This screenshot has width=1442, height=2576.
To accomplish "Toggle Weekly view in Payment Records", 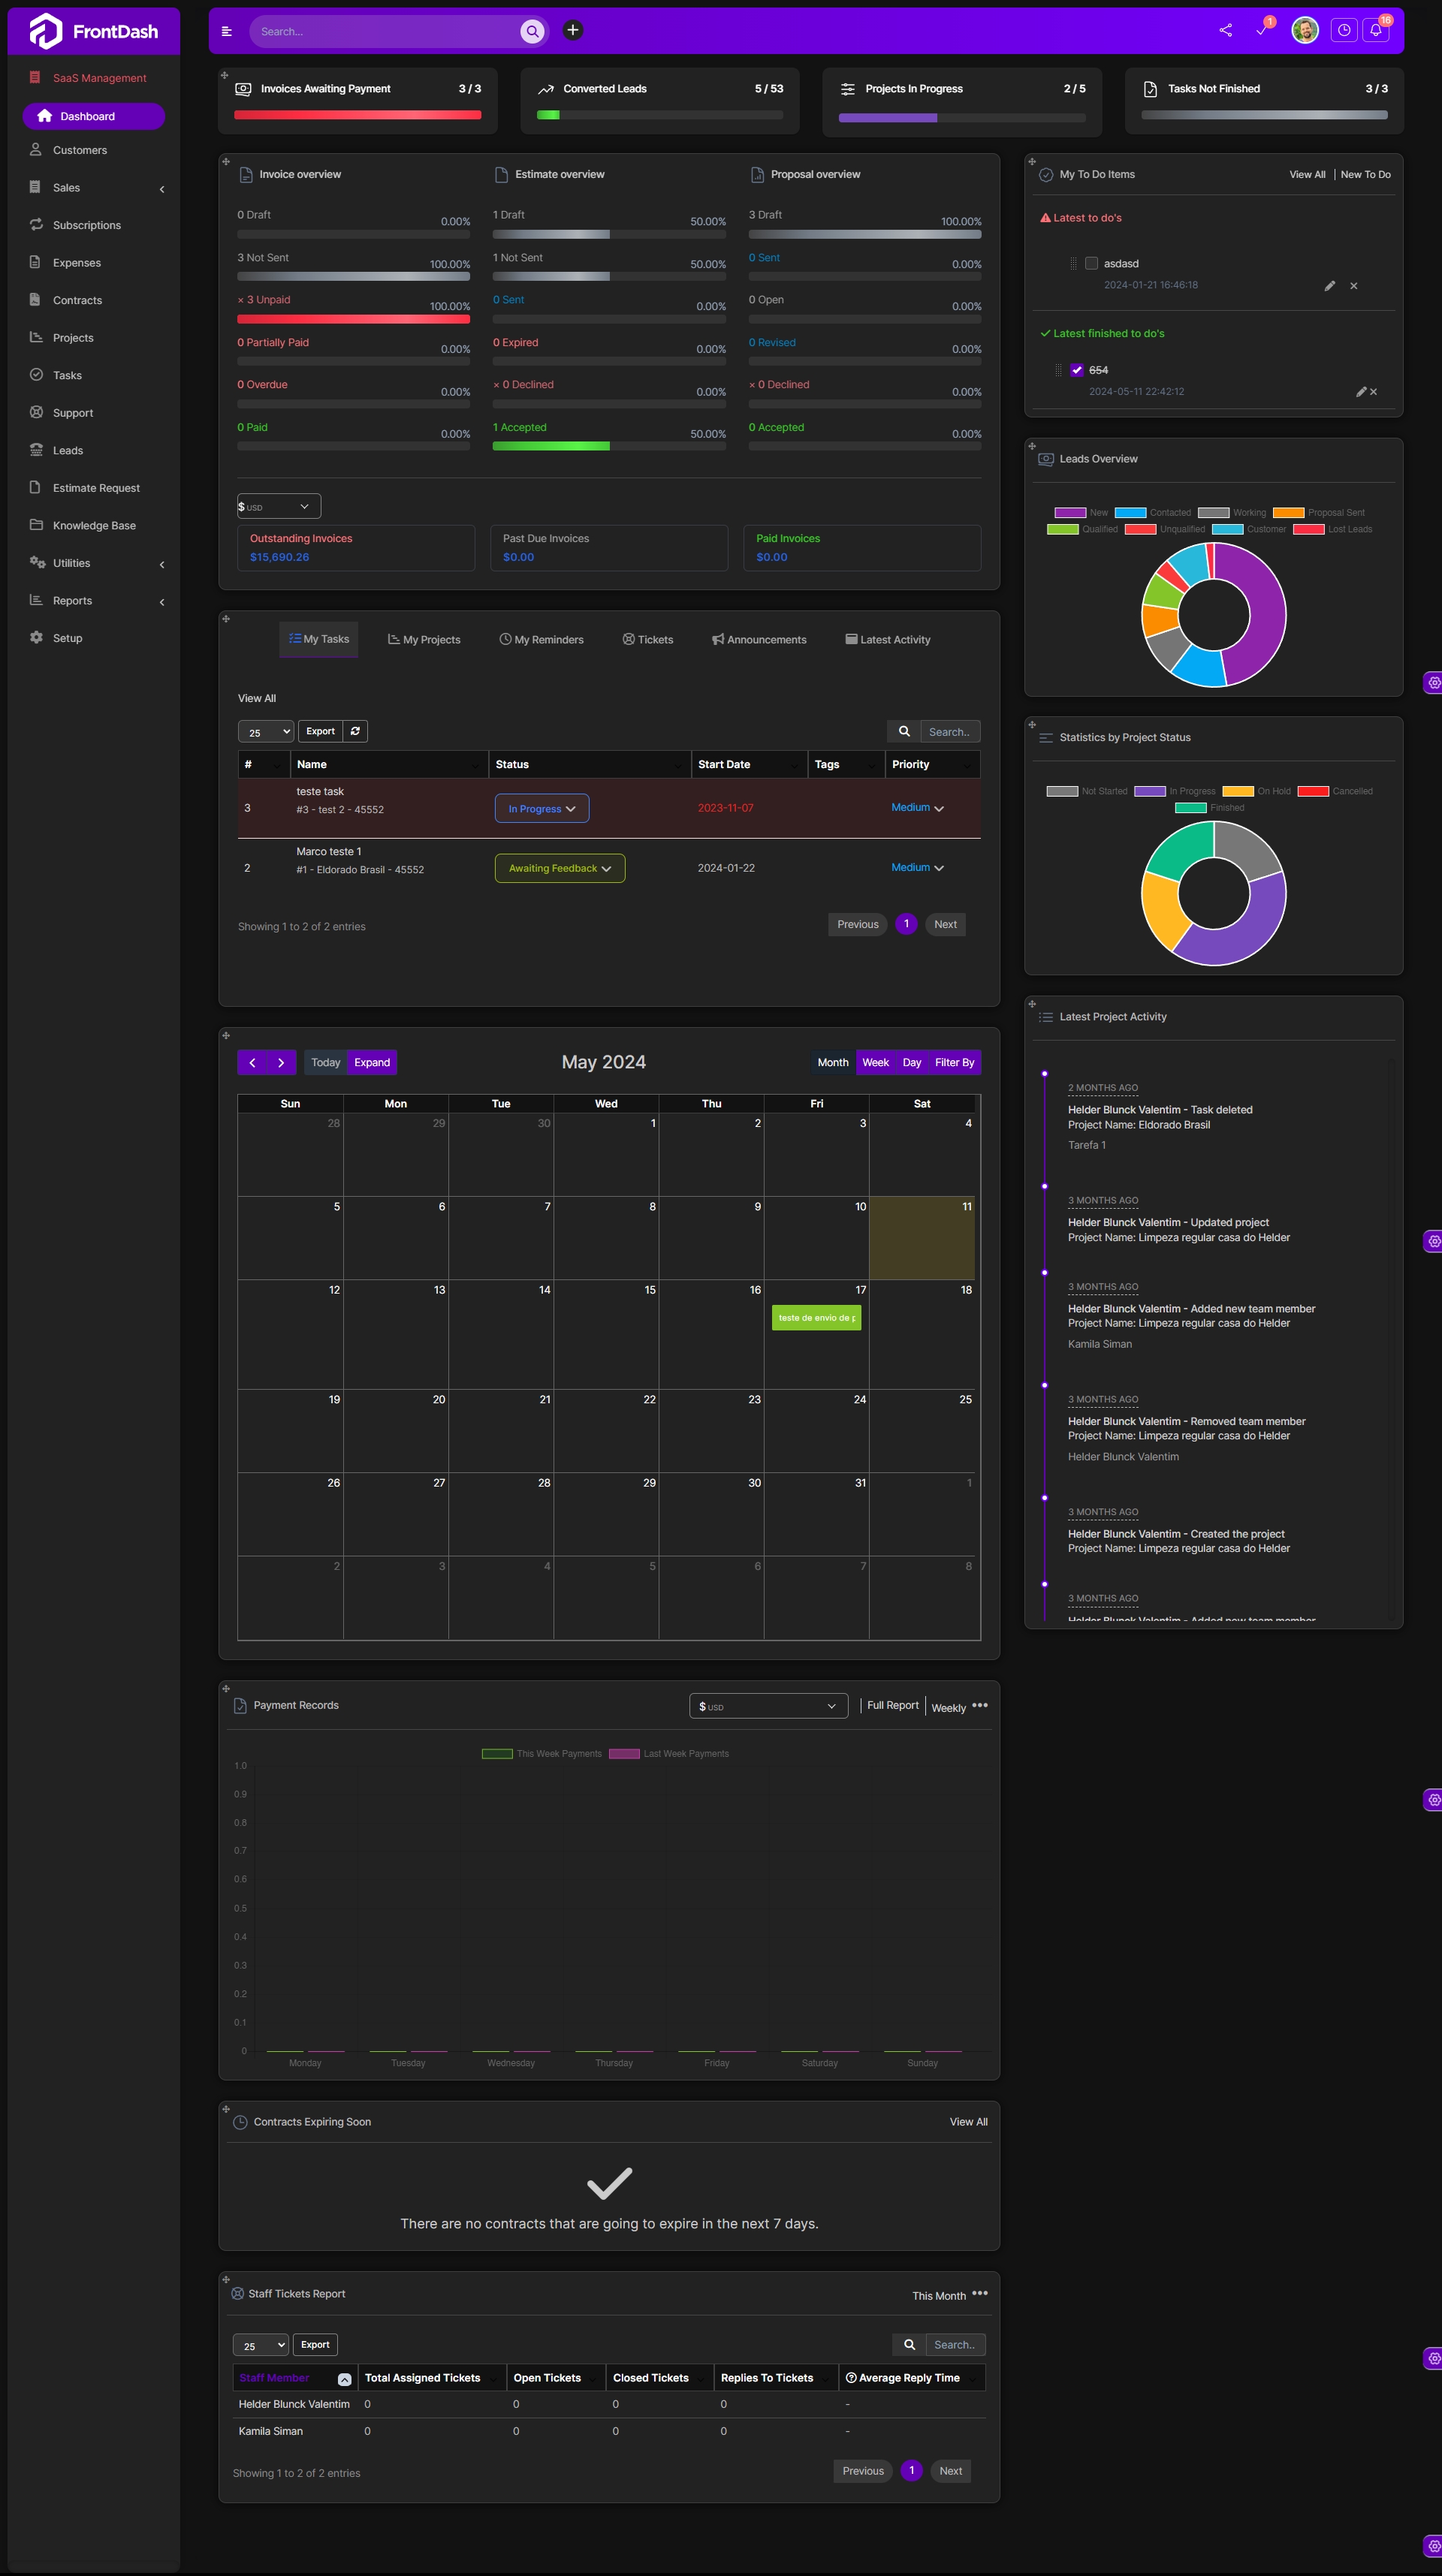I will tap(948, 1707).
